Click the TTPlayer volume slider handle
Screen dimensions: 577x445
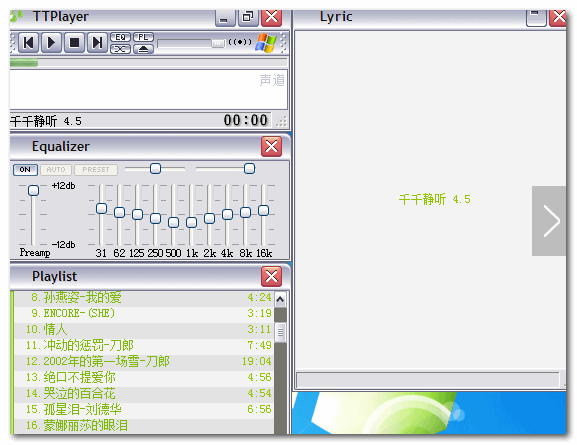(x=217, y=43)
